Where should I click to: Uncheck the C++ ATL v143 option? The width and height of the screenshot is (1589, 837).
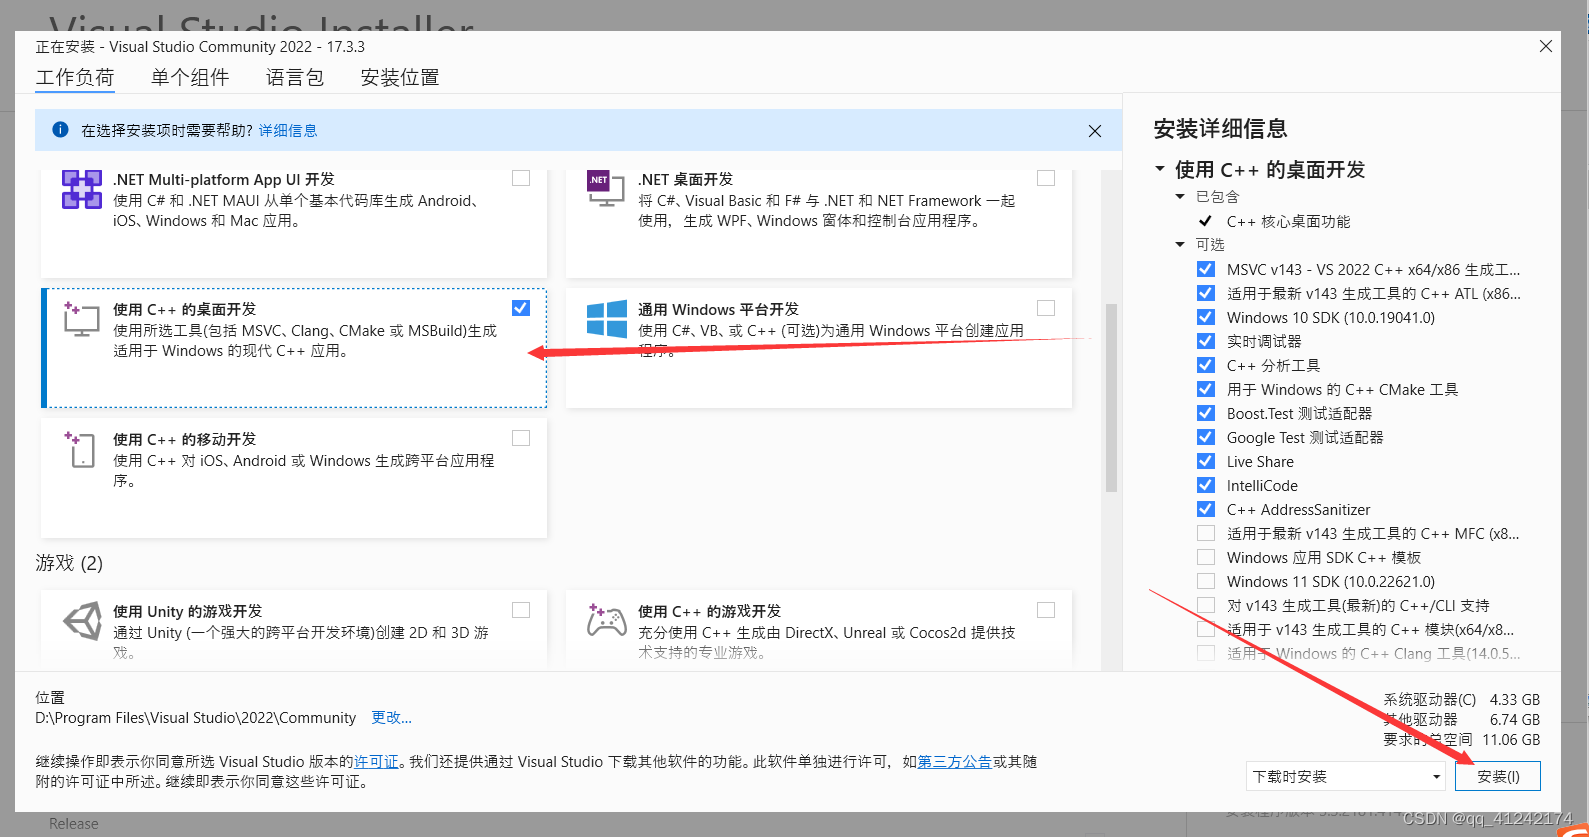(x=1206, y=293)
